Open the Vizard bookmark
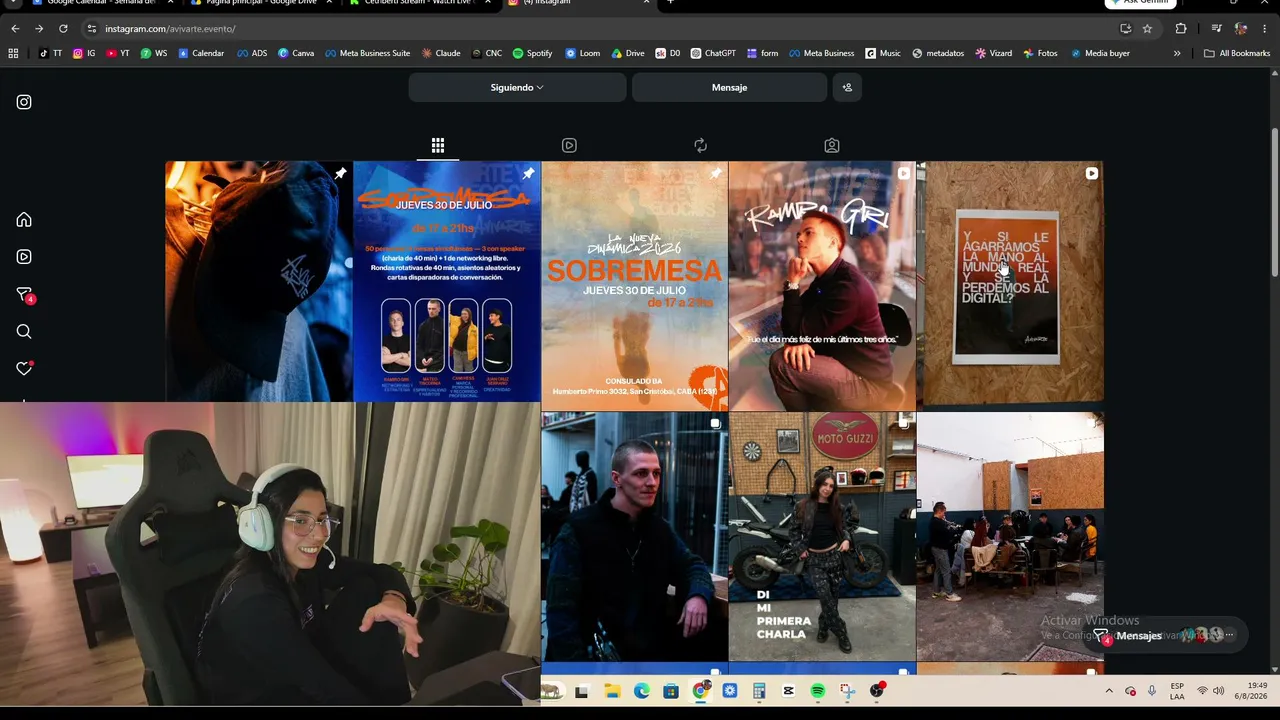Image resolution: width=1280 pixels, height=720 pixels. click(x=994, y=53)
